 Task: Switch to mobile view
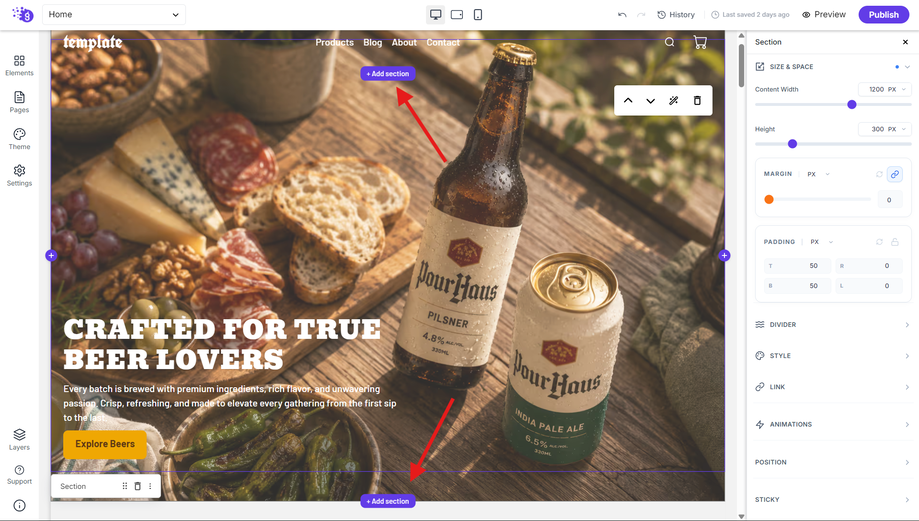point(478,15)
